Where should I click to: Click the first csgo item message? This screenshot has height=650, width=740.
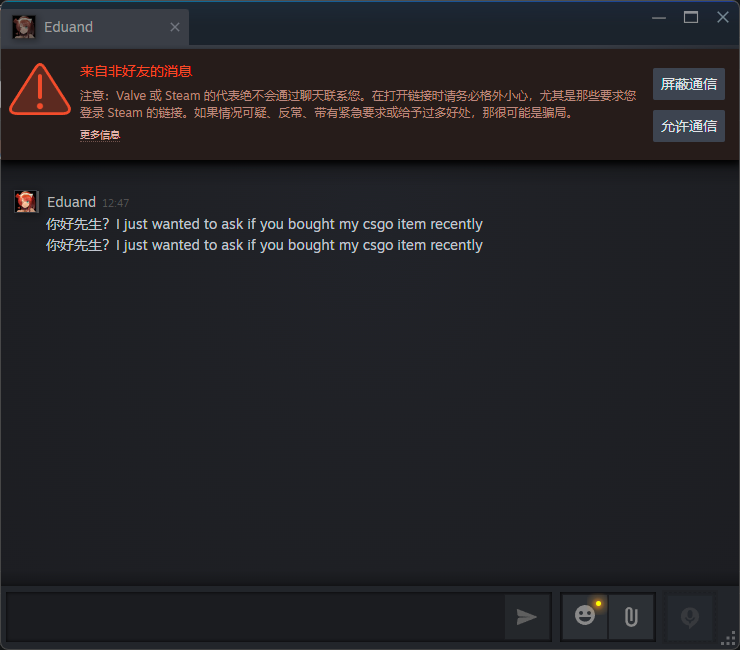264,224
